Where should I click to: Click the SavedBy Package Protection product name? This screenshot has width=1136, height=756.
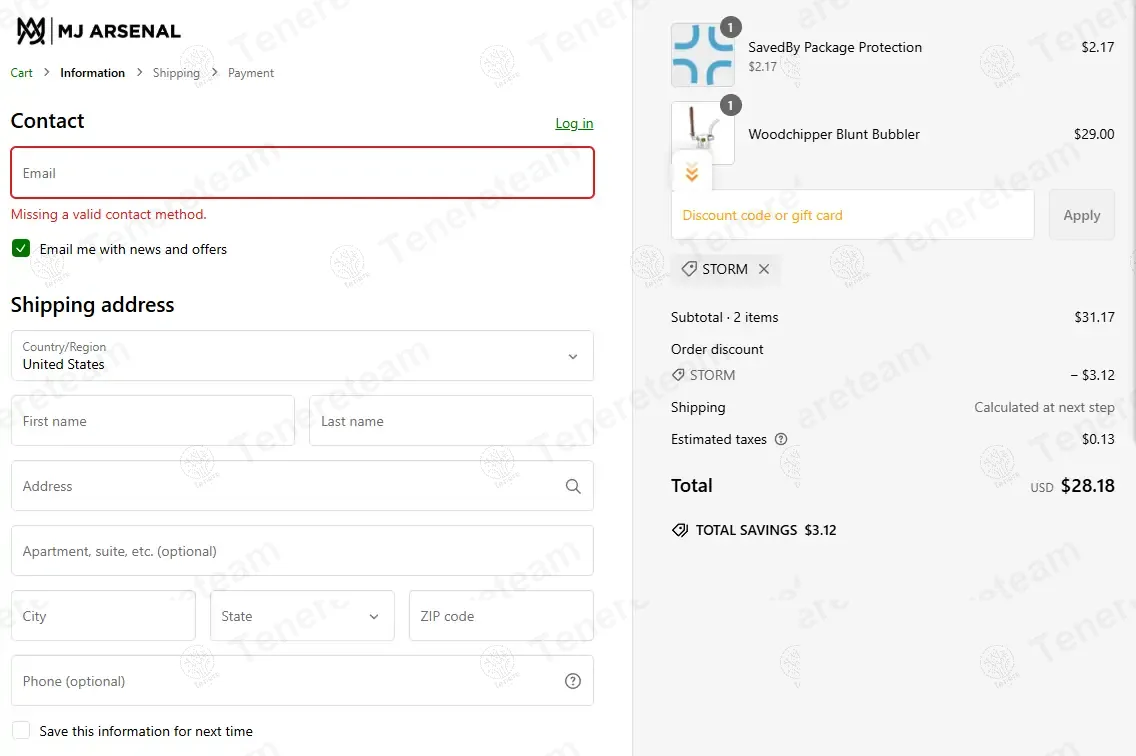tap(835, 47)
